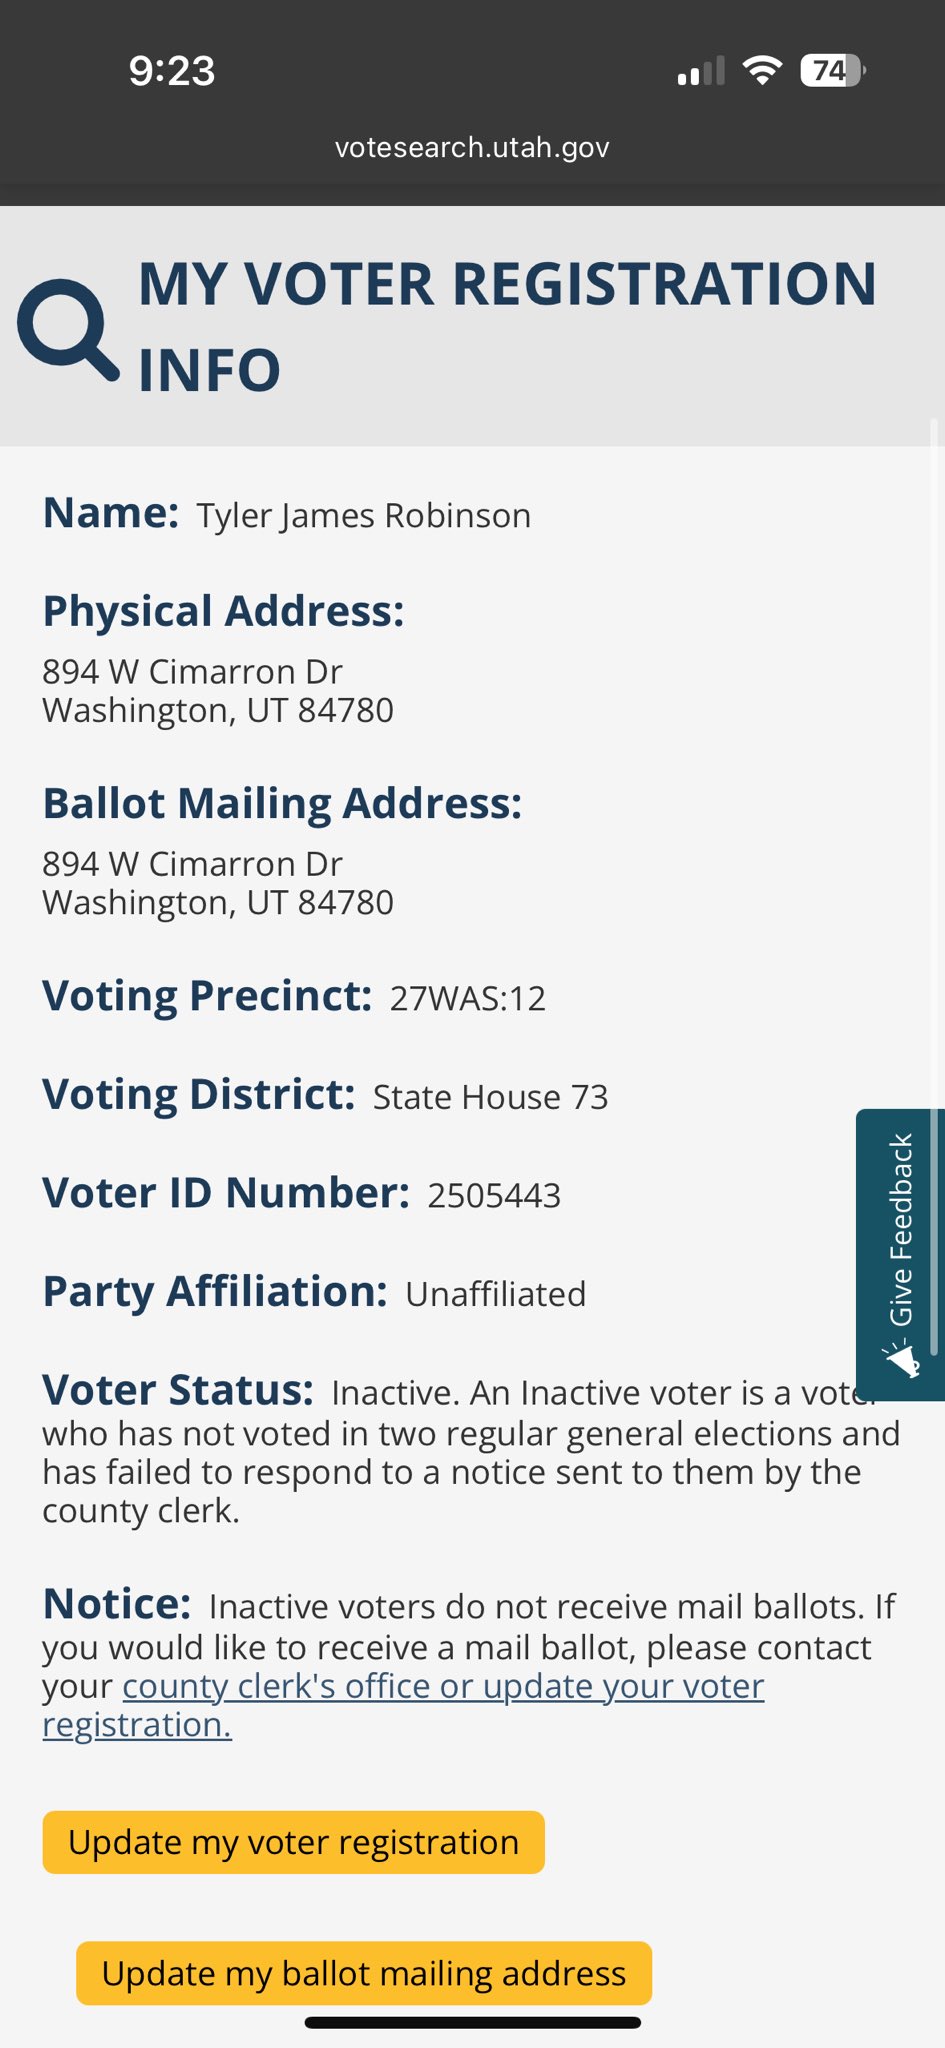Tap the Voting Precinct value 27WAS:12

pyautogui.click(x=468, y=999)
